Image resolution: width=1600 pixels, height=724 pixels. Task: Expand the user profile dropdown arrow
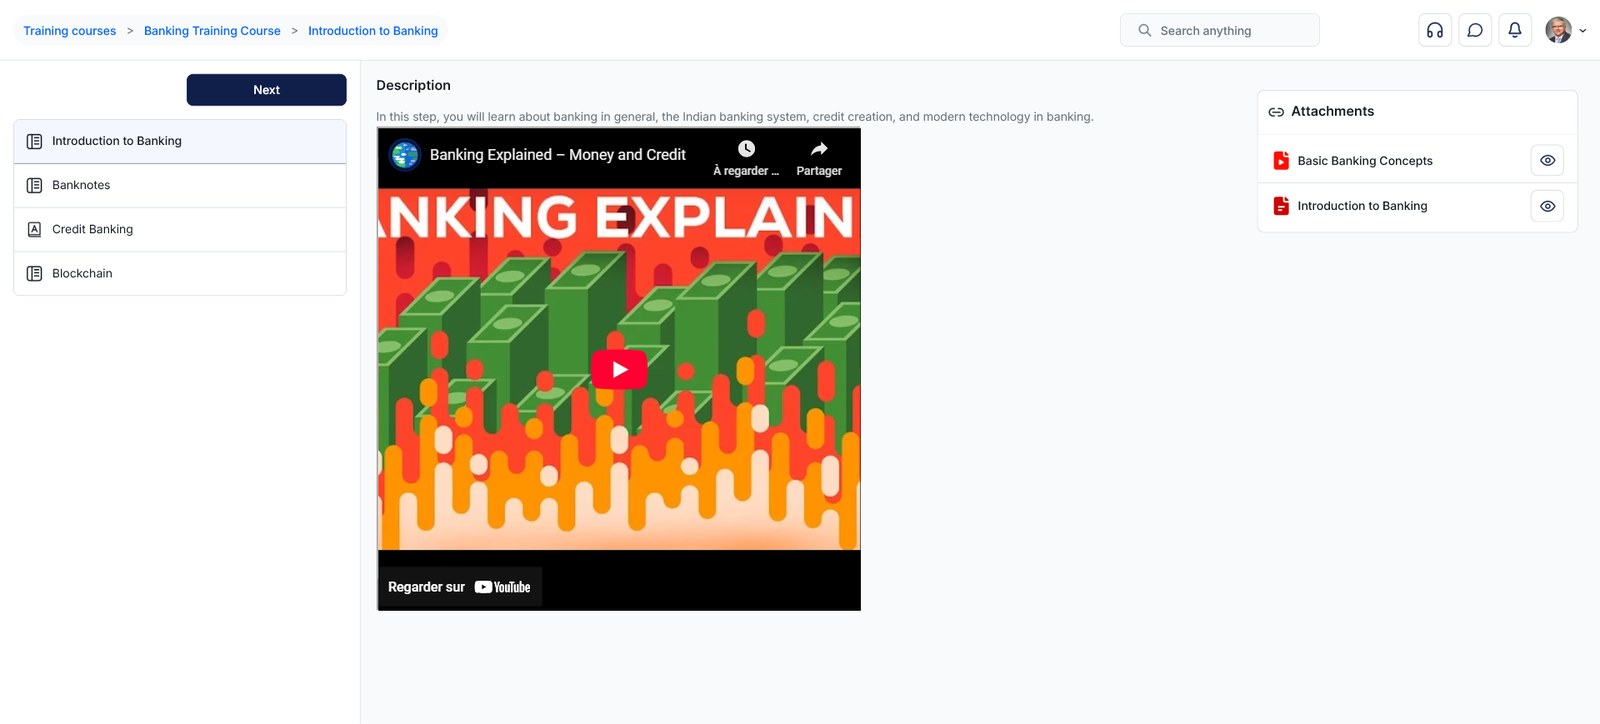tap(1583, 31)
